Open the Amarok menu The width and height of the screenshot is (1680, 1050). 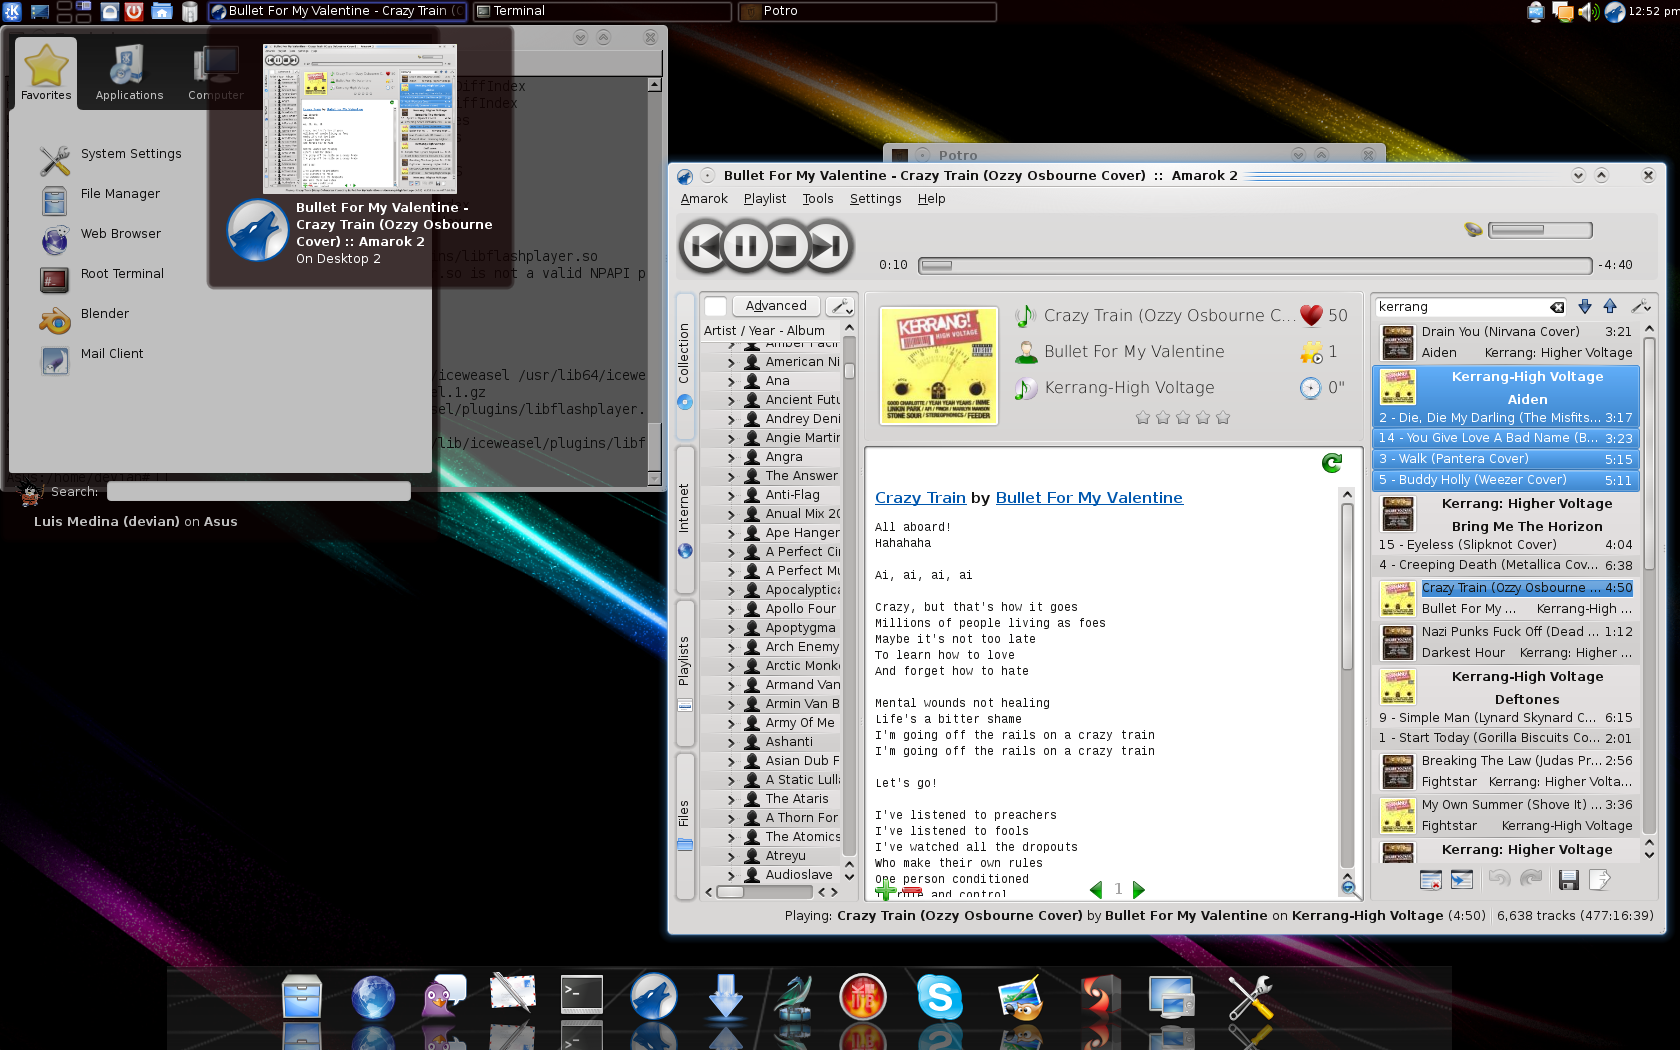(704, 199)
